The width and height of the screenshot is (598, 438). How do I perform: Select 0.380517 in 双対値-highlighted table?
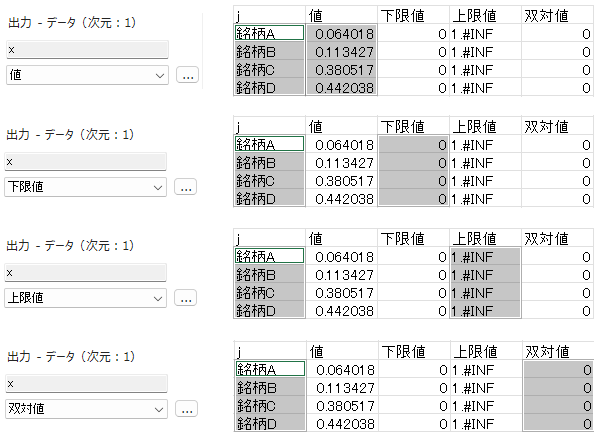(342, 406)
